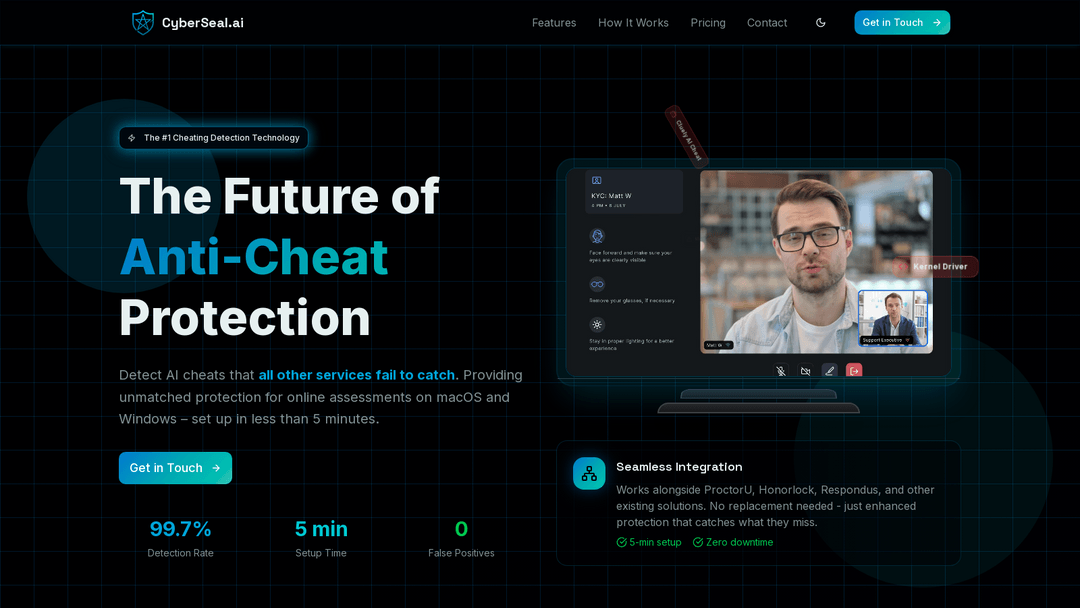Click the lighting brightness guideline icon
Viewport: 1080px width, 608px height.
(x=596, y=325)
